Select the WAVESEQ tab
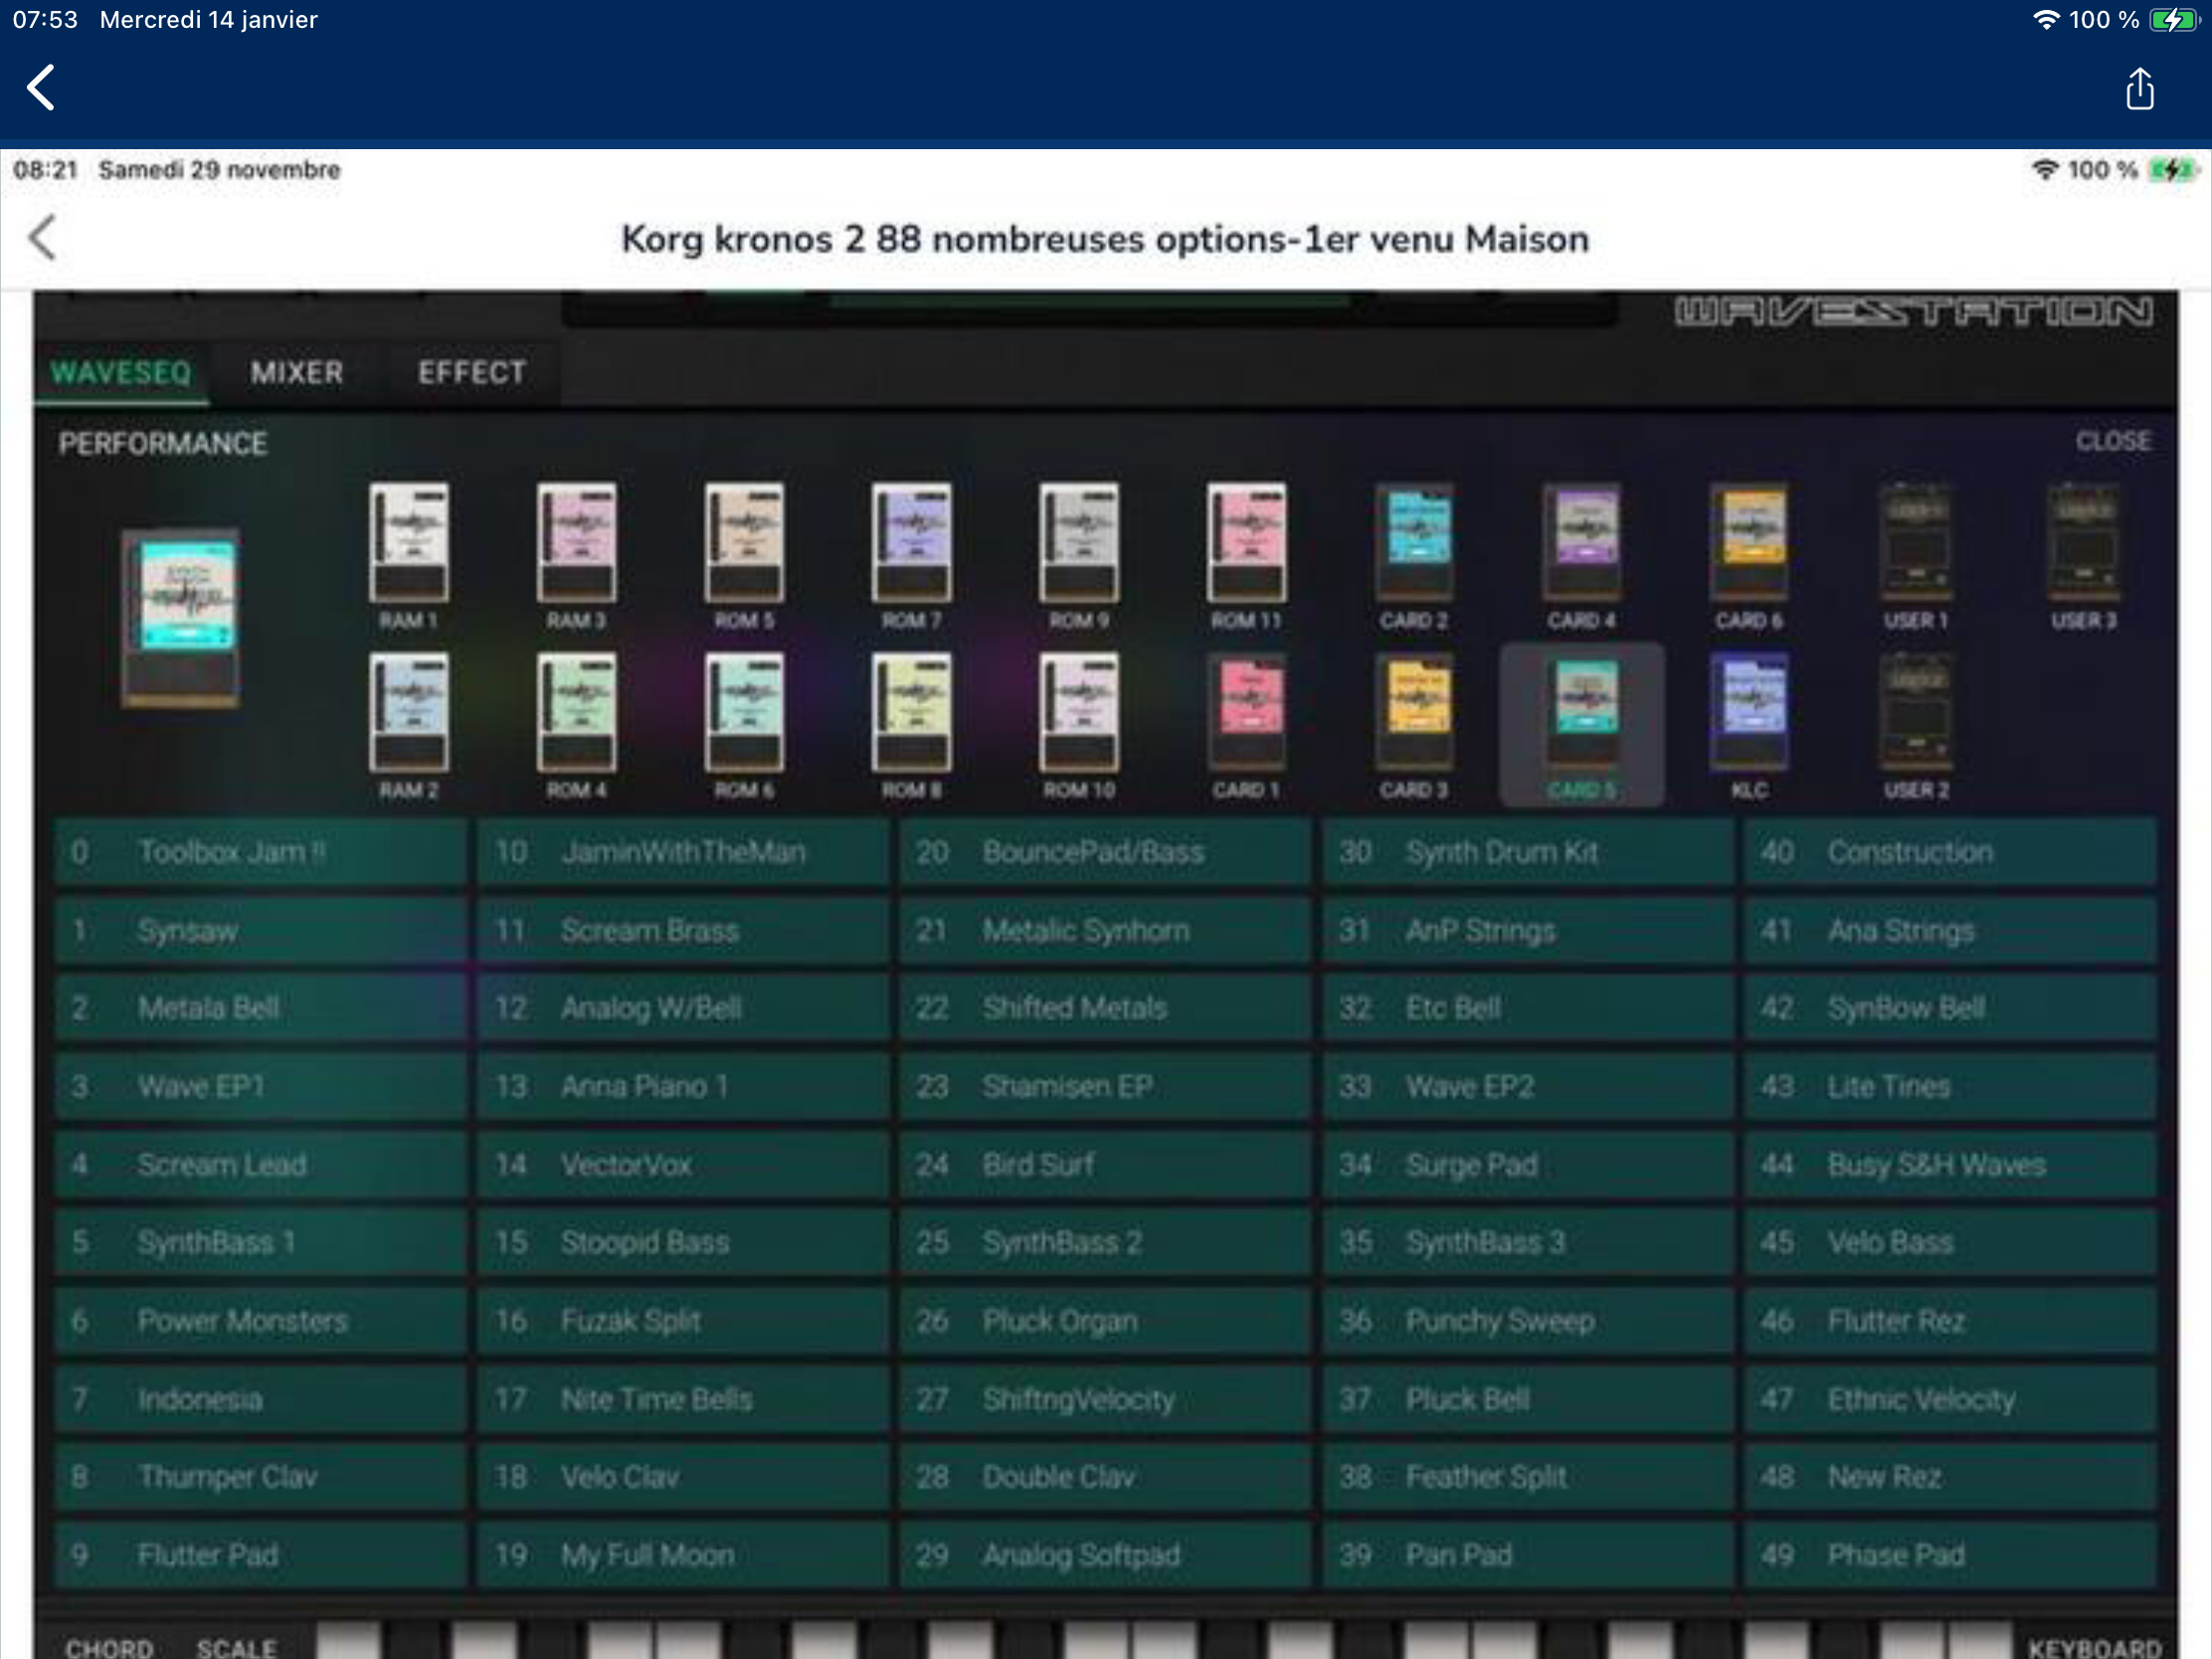The image size is (2212, 1659). coord(121,373)
